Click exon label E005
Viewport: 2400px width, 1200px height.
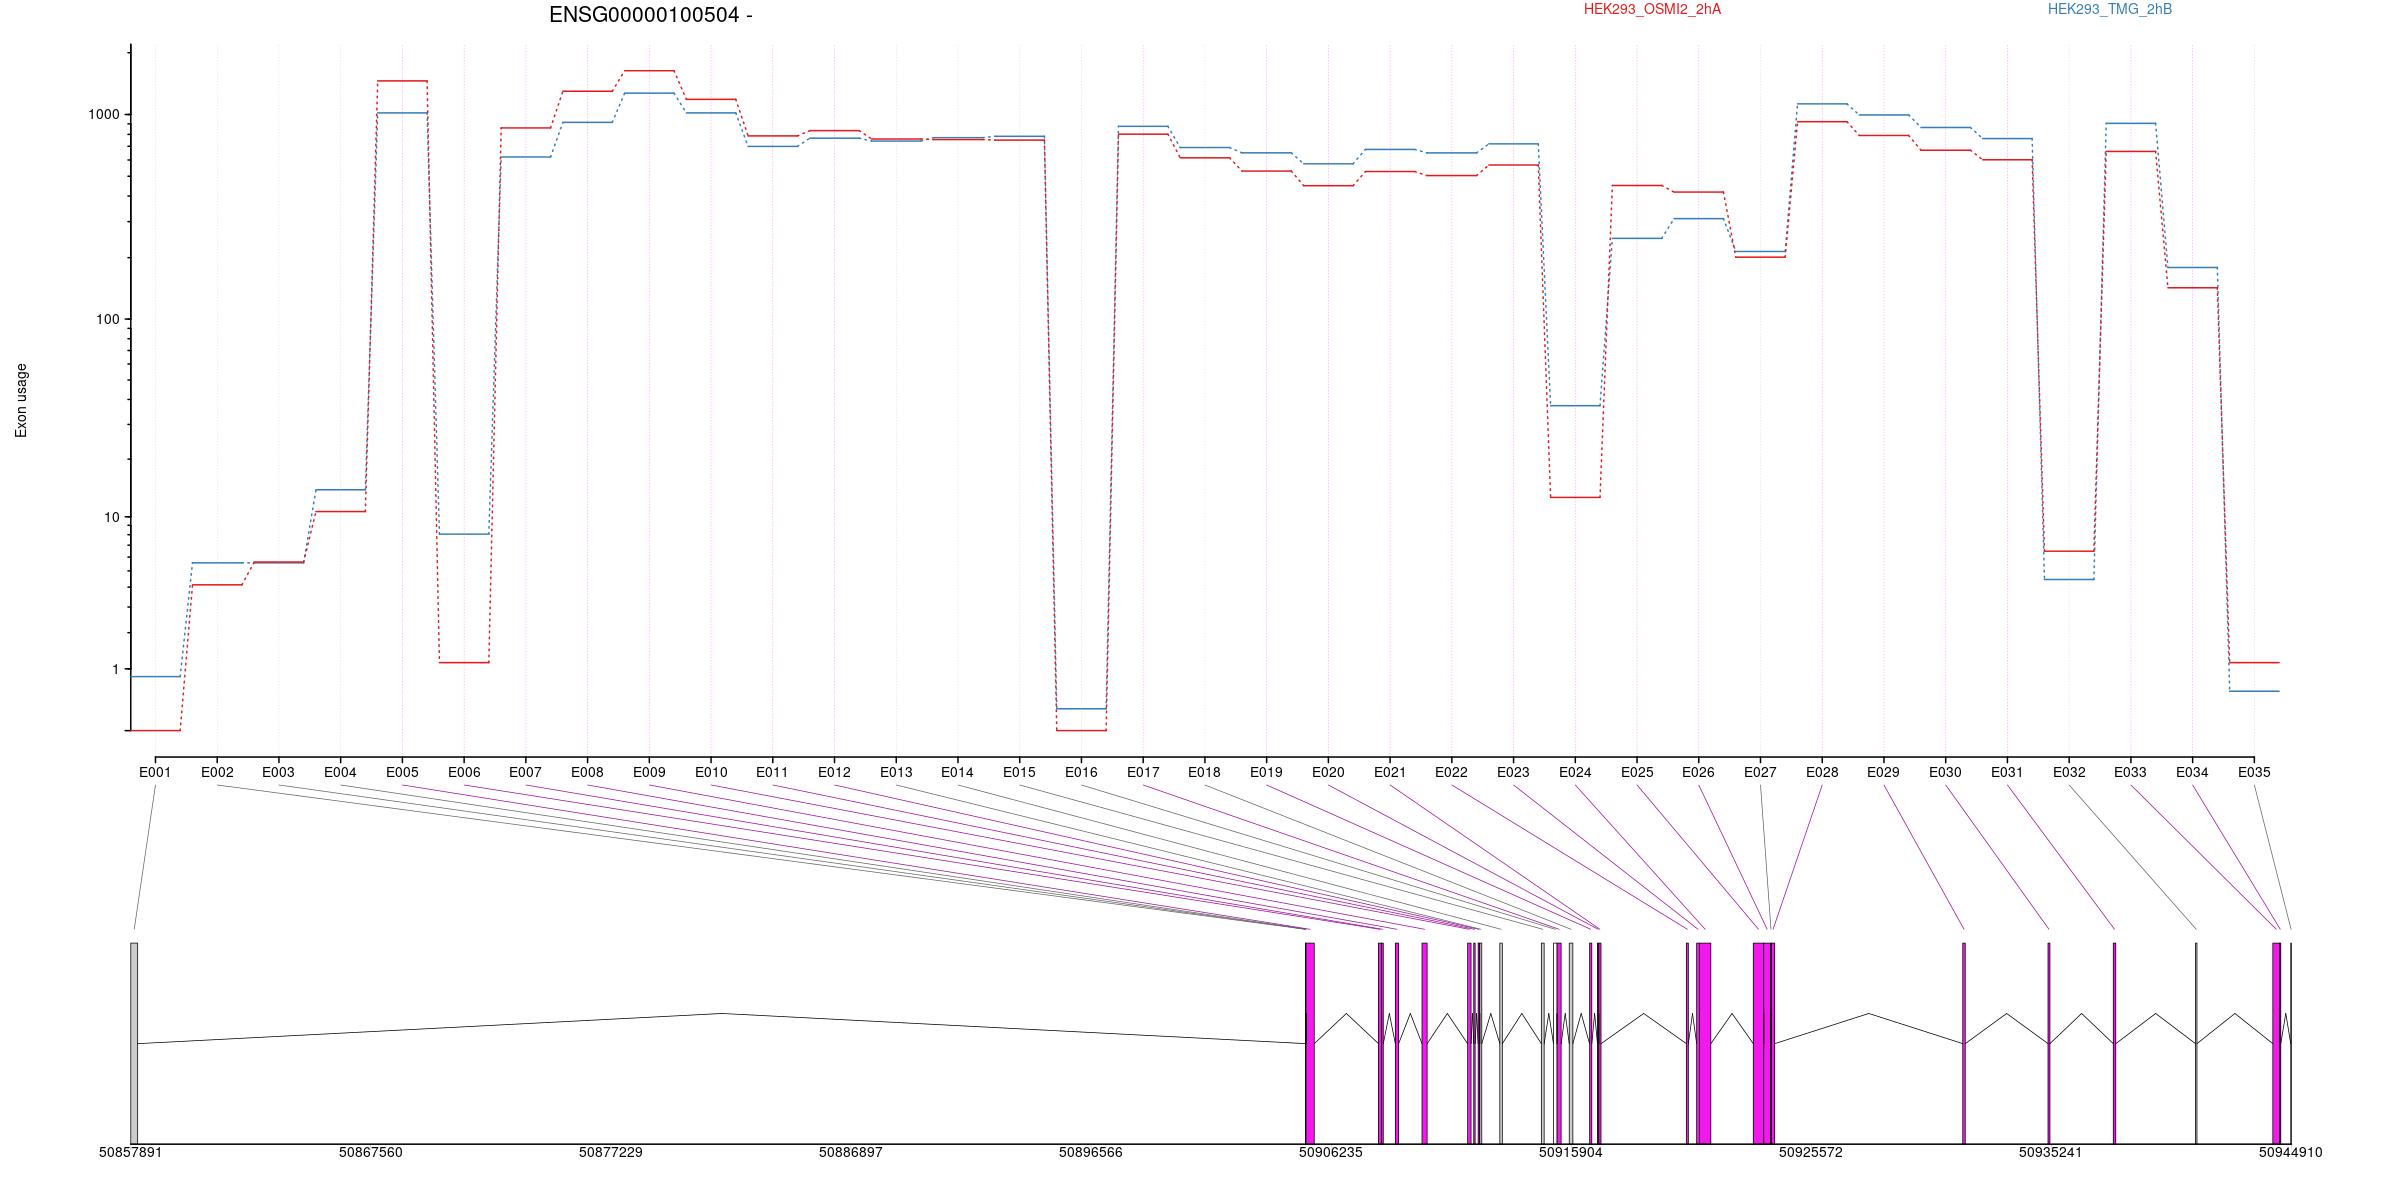pos(402,772)
